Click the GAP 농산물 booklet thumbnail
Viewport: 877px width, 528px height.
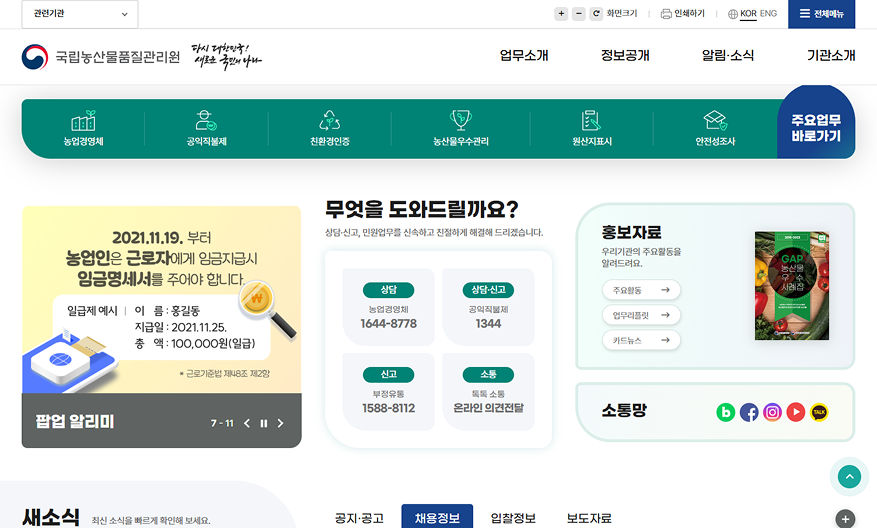tap(791, 286)
